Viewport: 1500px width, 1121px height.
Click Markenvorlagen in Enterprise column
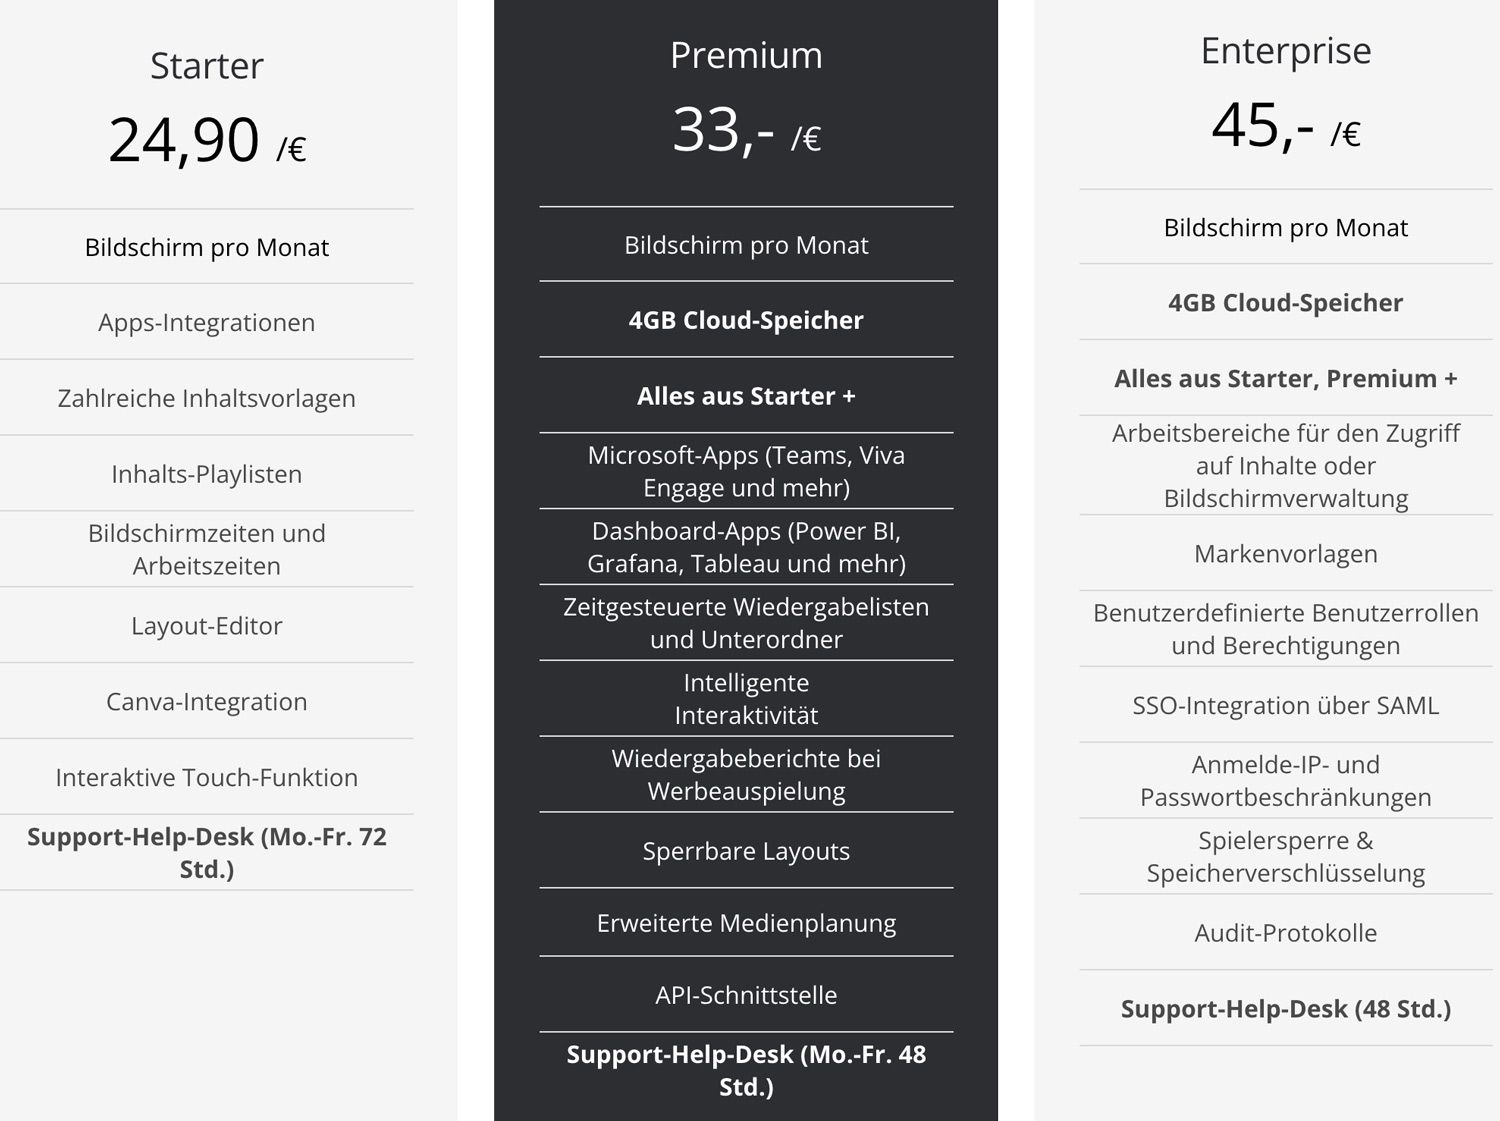pos(1285,554)
